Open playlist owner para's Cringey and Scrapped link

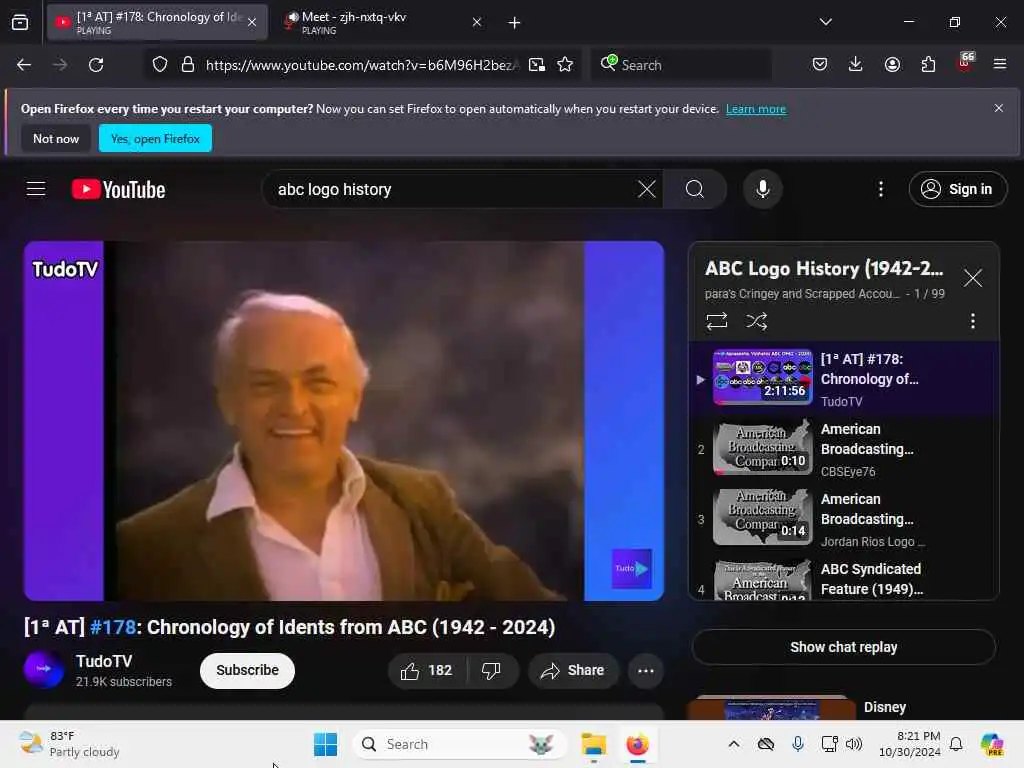[x=802, y=294]
